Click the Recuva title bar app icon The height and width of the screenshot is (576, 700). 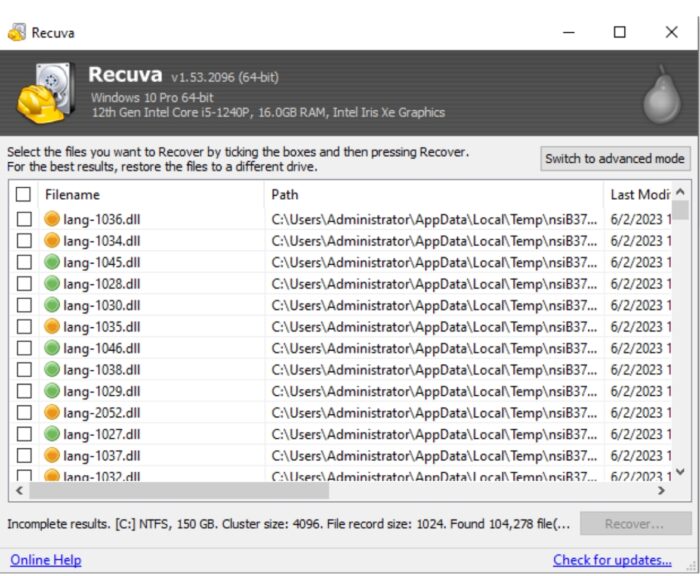pyautogui.click(x=17, y=32)
